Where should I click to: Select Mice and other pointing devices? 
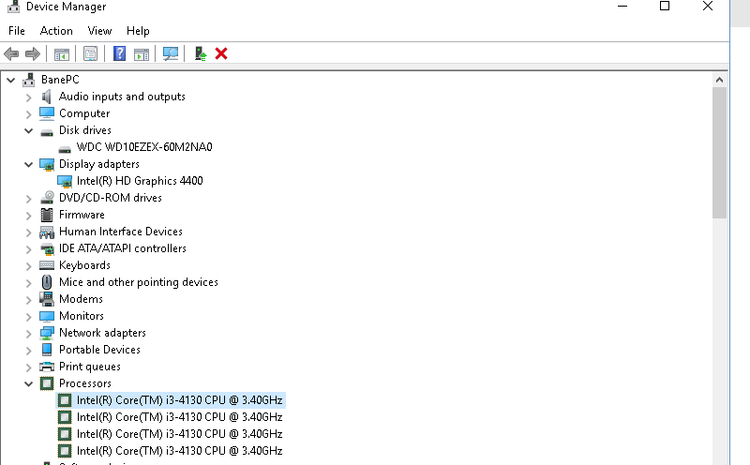coord(139,282)
